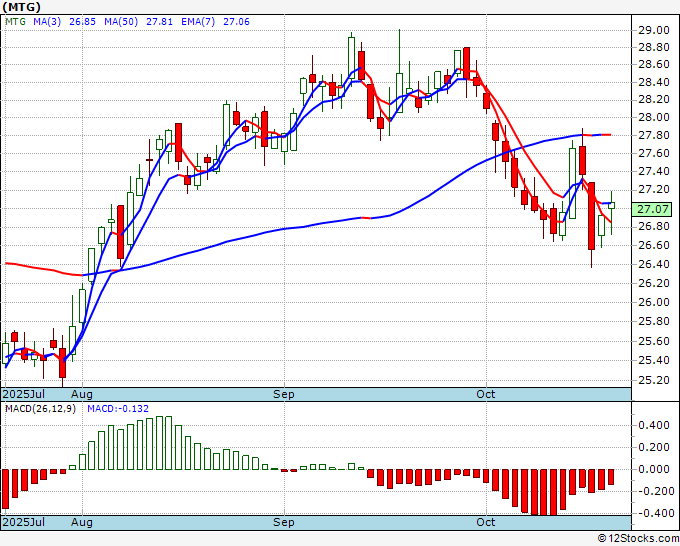
Task: Click the Oct marker on price chart axis
Action: pos(486,395)
